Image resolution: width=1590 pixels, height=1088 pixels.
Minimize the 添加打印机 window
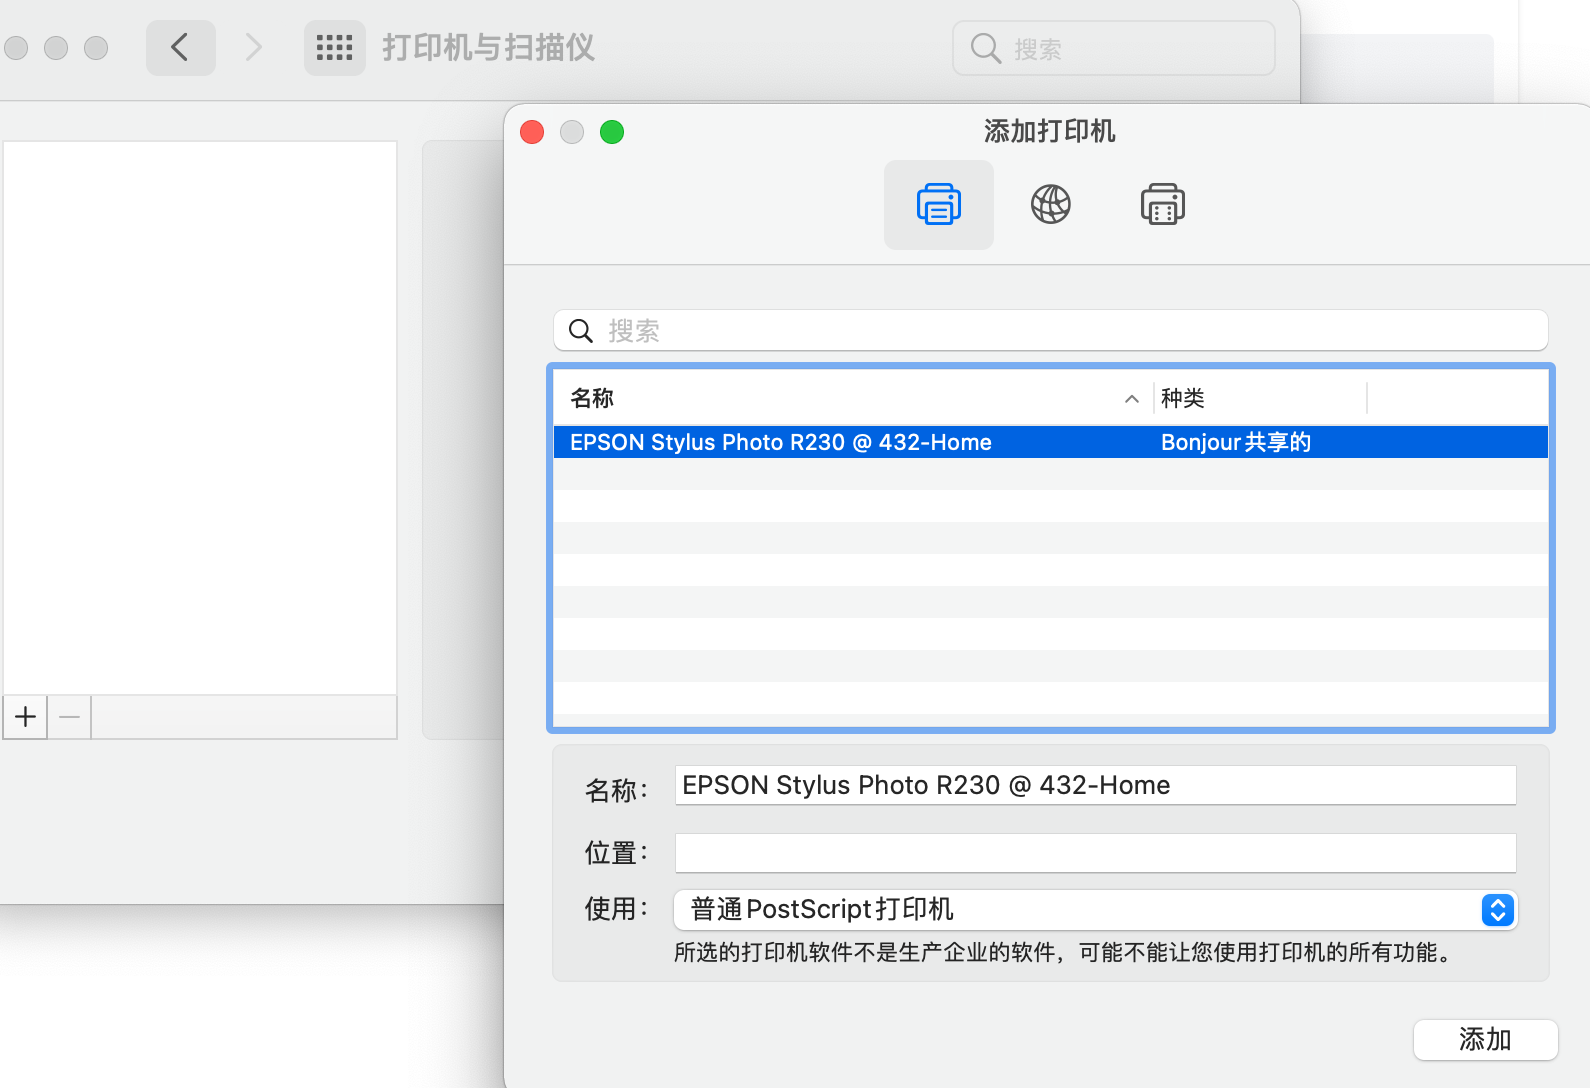tap(572, 132)
